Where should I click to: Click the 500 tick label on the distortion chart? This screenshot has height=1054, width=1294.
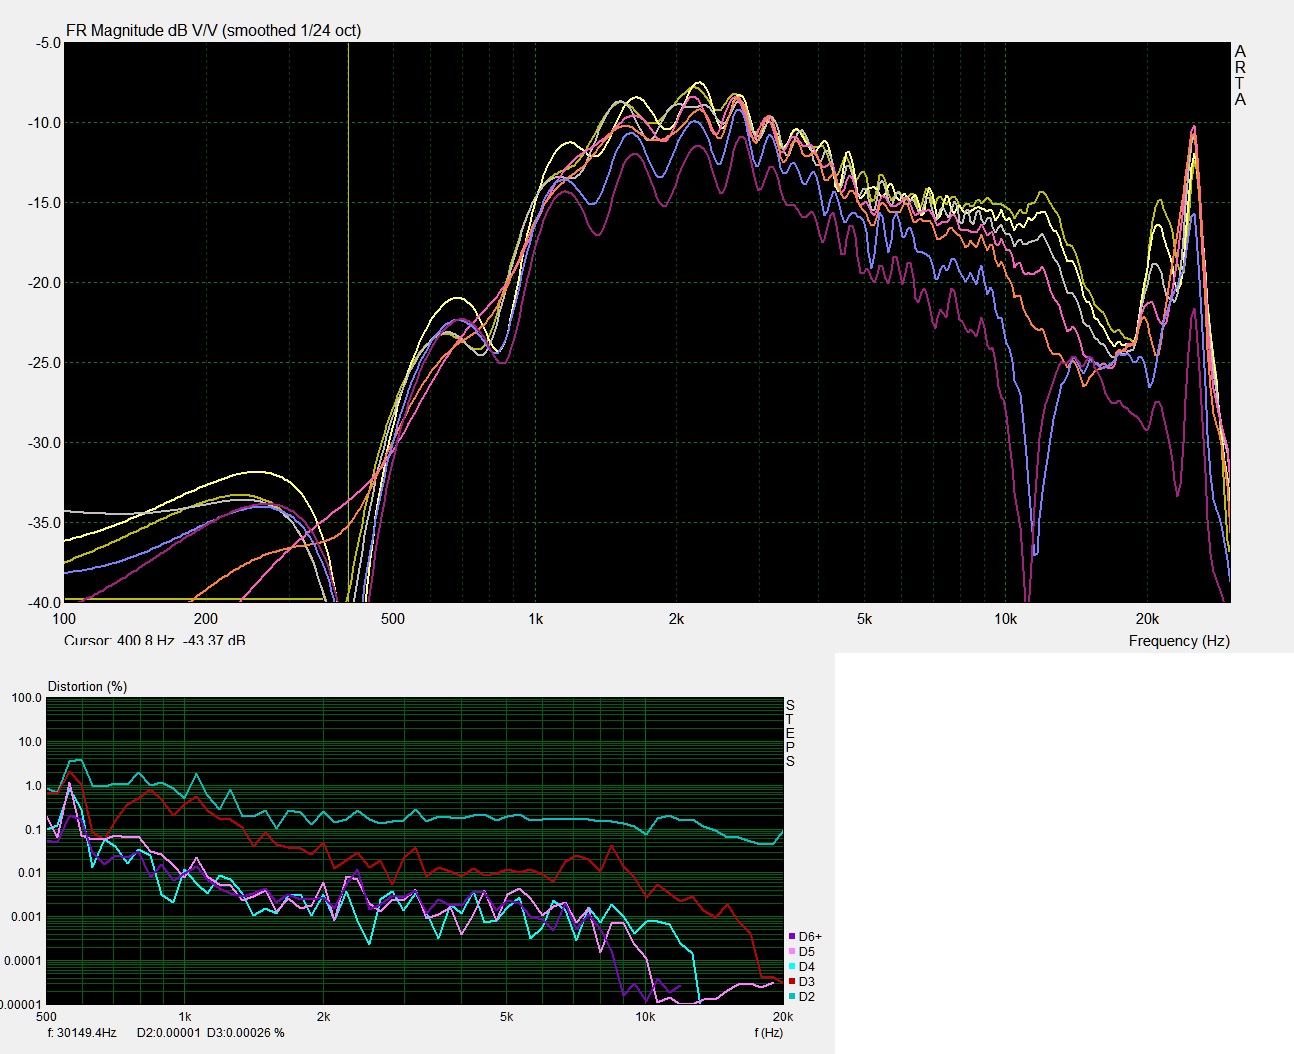(46, 1017)
